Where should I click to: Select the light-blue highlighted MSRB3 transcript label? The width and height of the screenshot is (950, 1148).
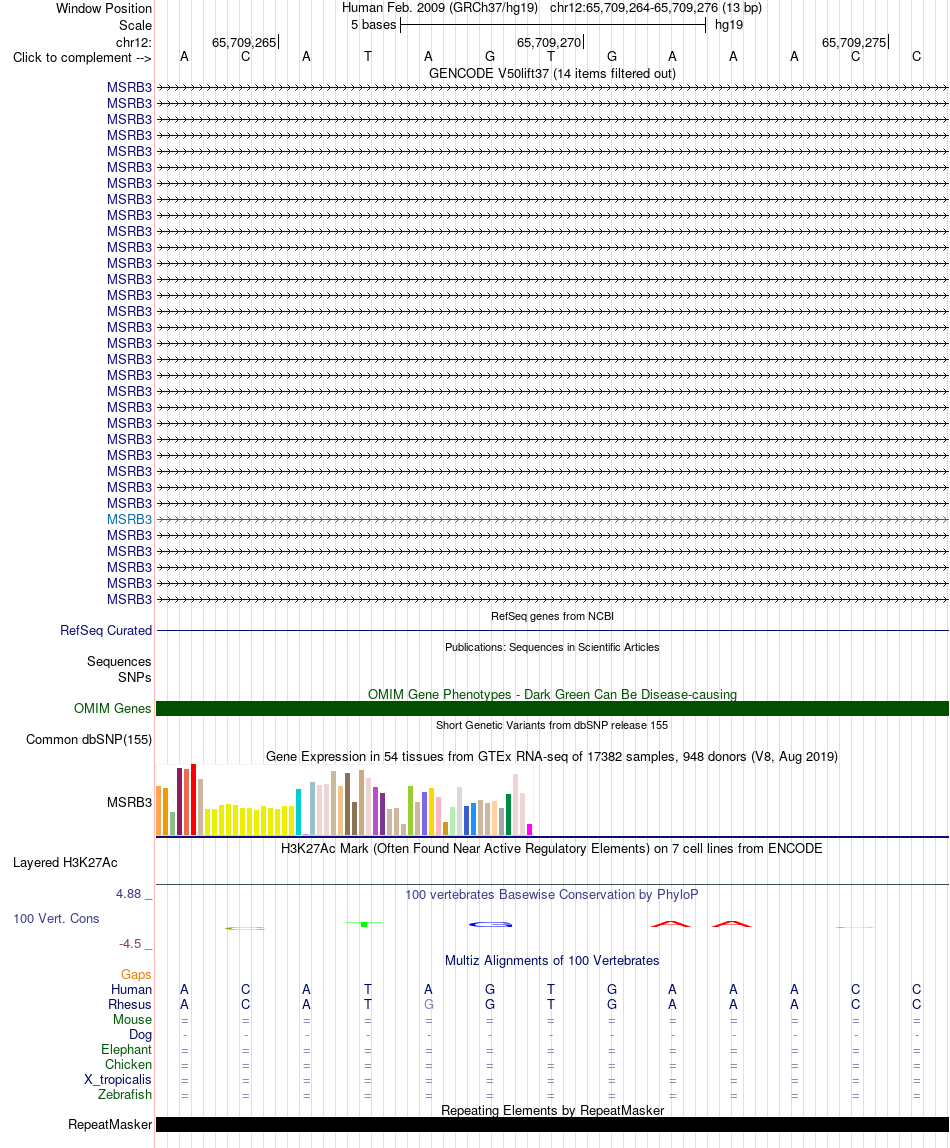coord(130,519)
